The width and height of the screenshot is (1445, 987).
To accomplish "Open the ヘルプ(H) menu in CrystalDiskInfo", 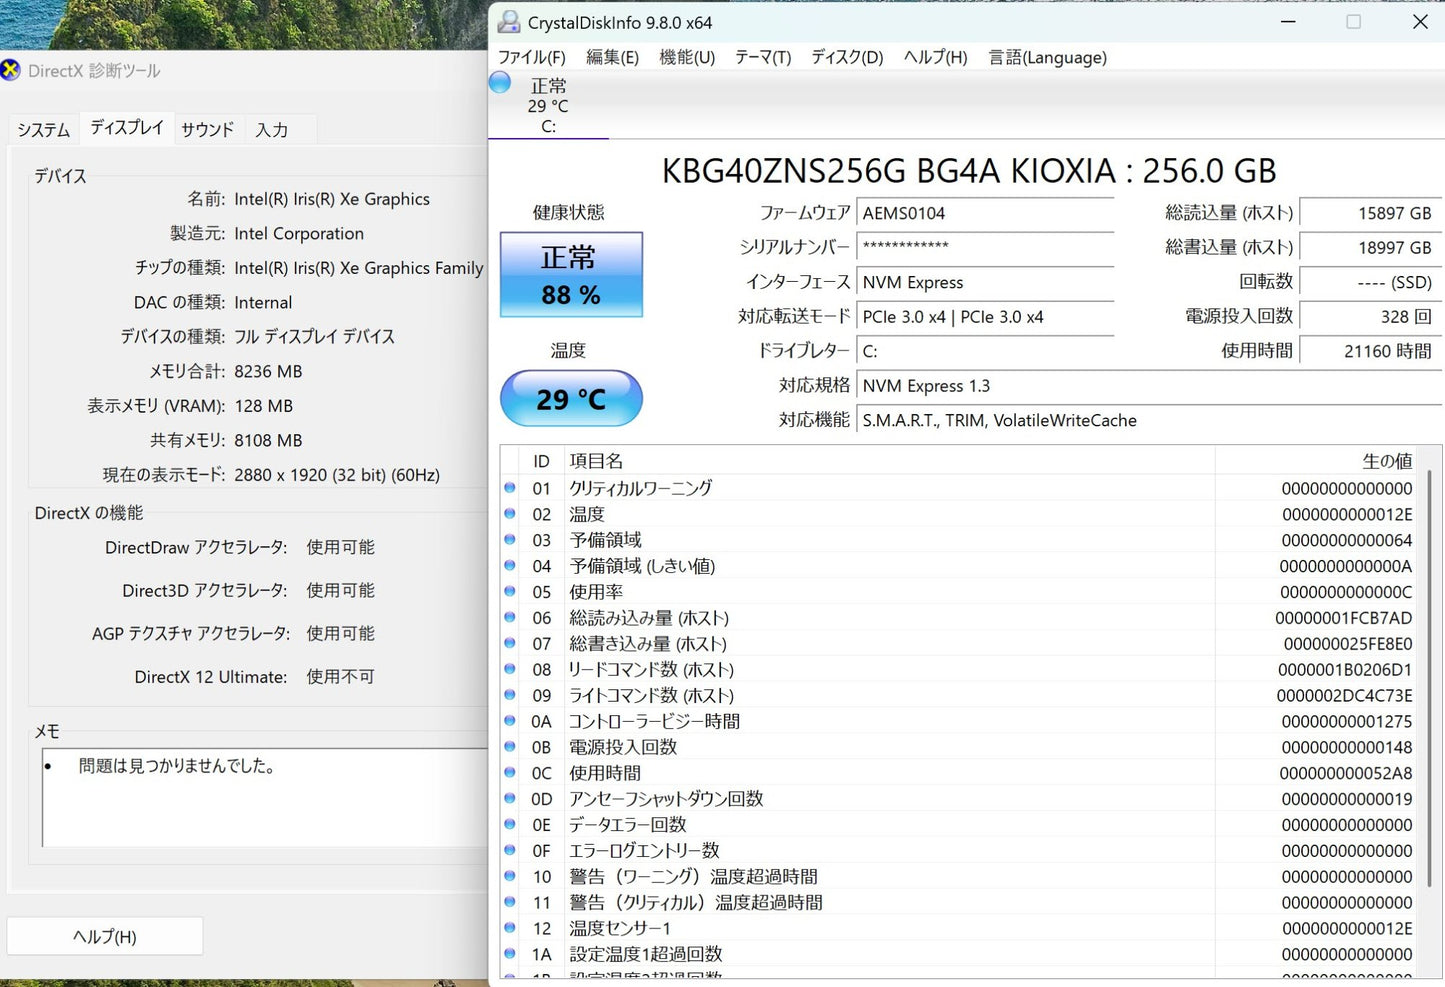I will pyautogui.click(x=935, y=57).
